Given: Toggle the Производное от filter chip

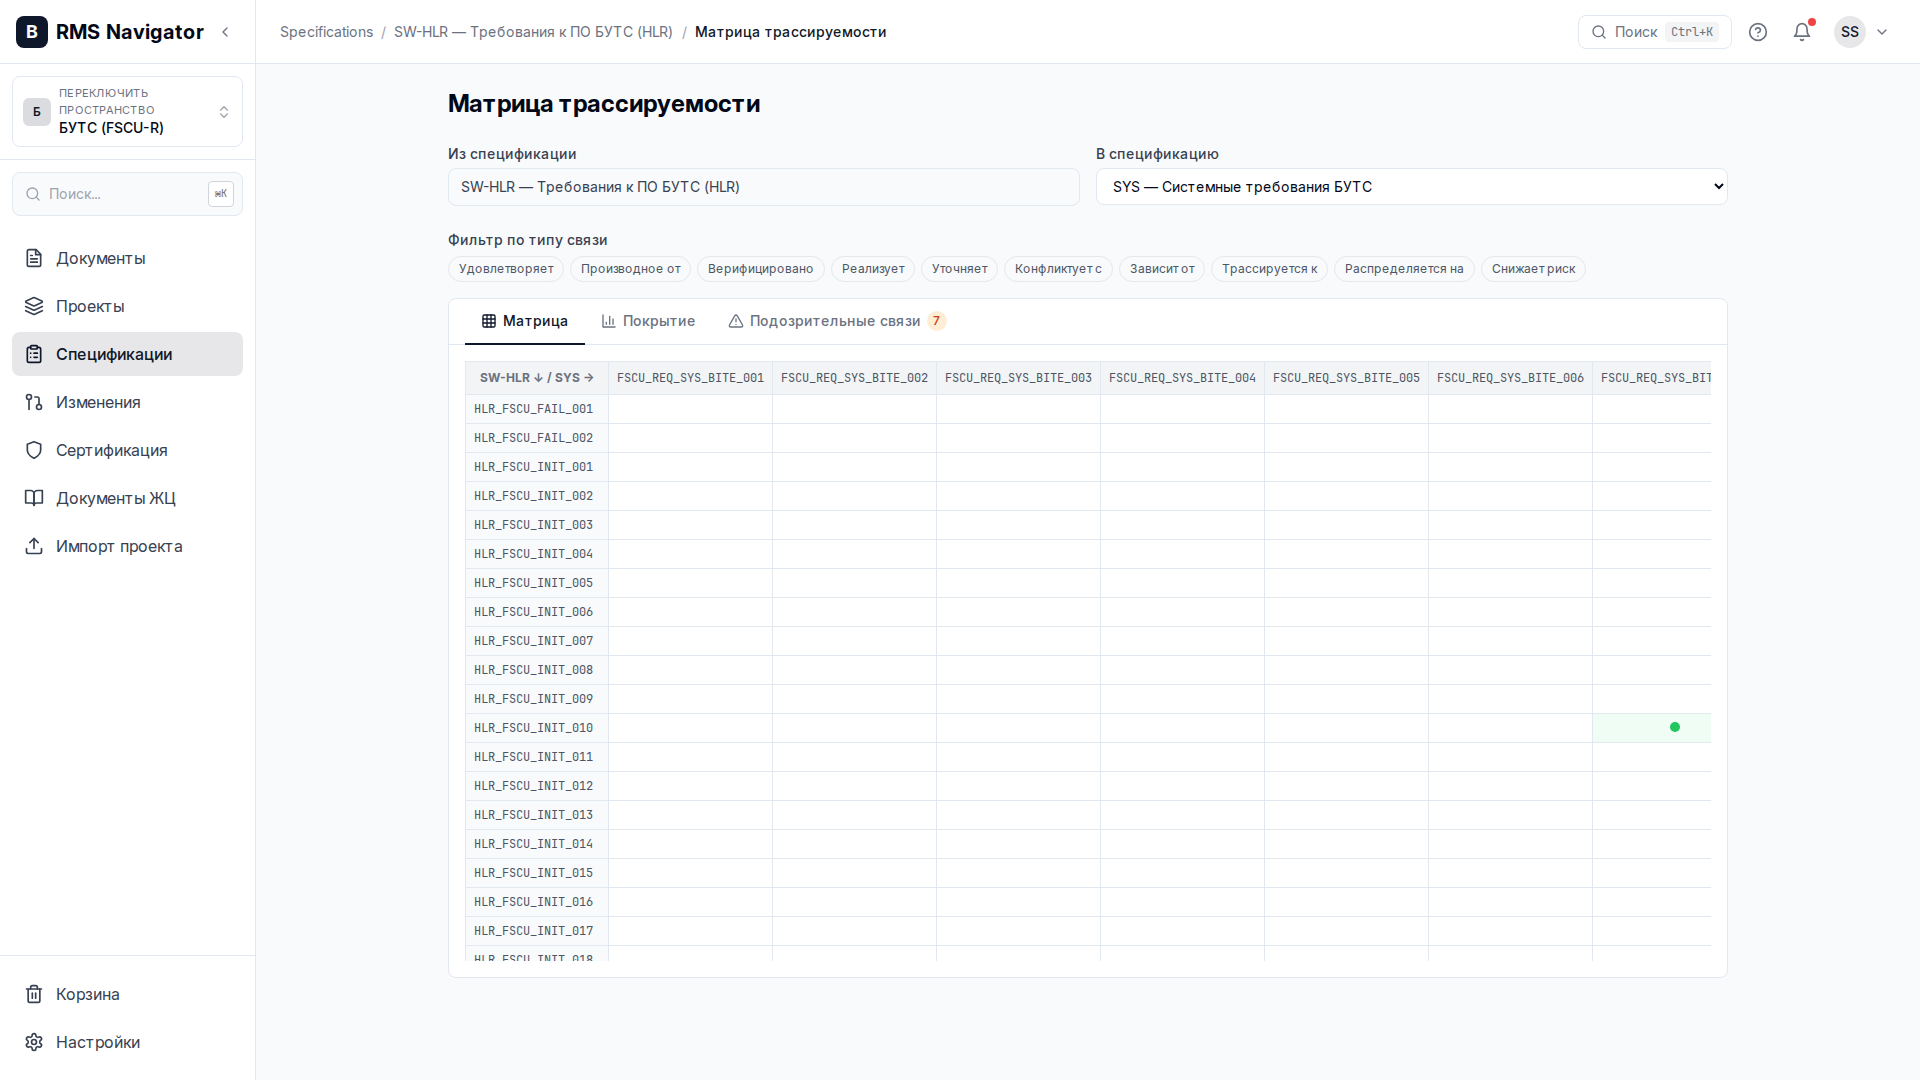Looking at the screenshot, I should click(x=631, y=269).
